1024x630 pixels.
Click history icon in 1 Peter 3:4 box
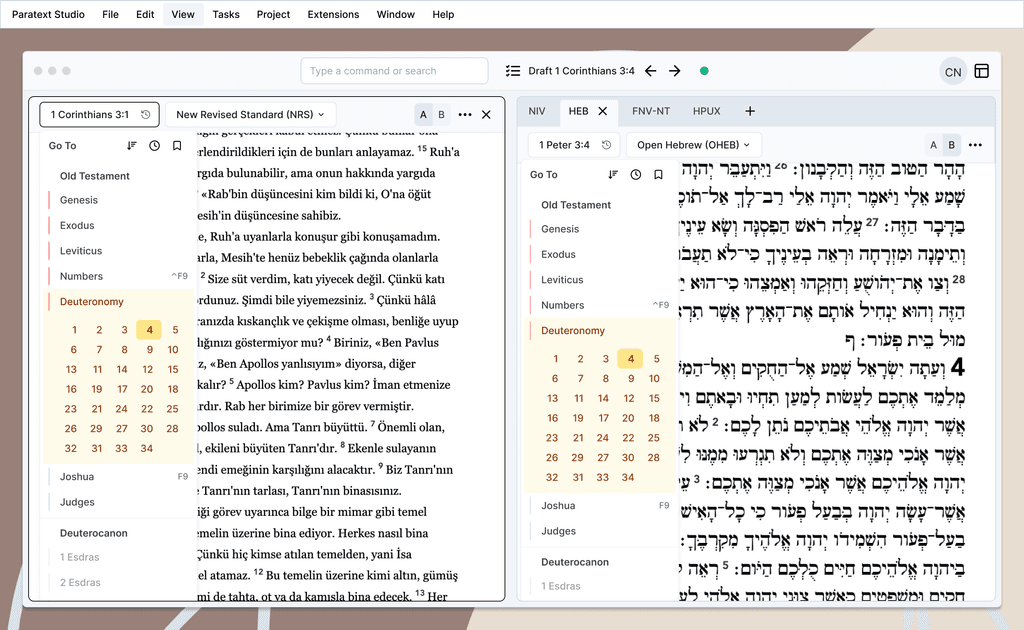pyautogui.click(x=606, y=145)
